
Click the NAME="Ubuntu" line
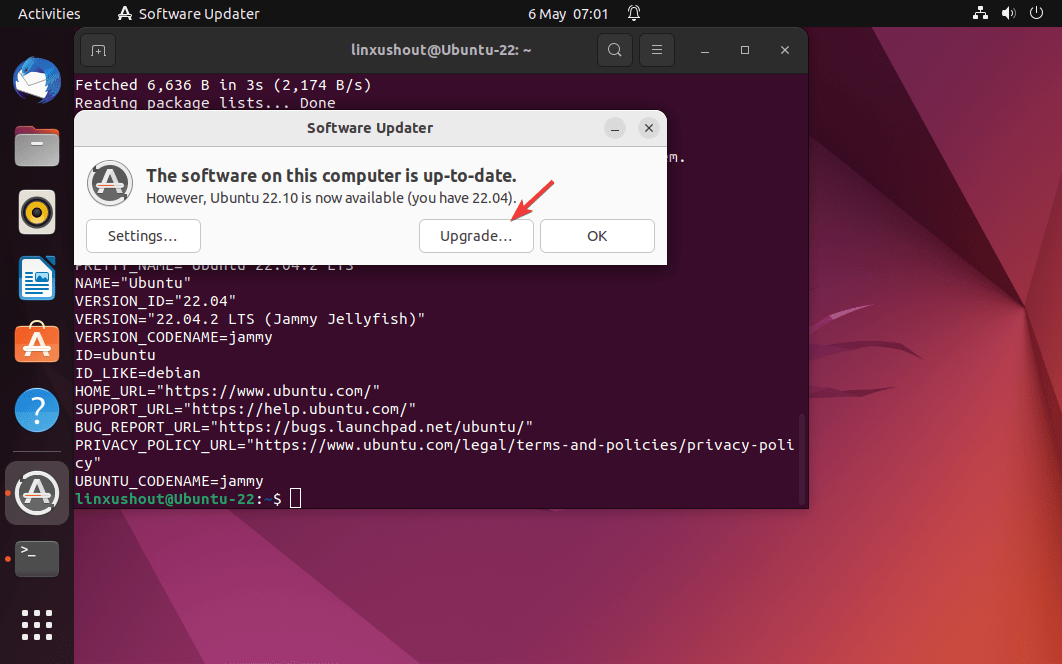(x=133, y=283)
